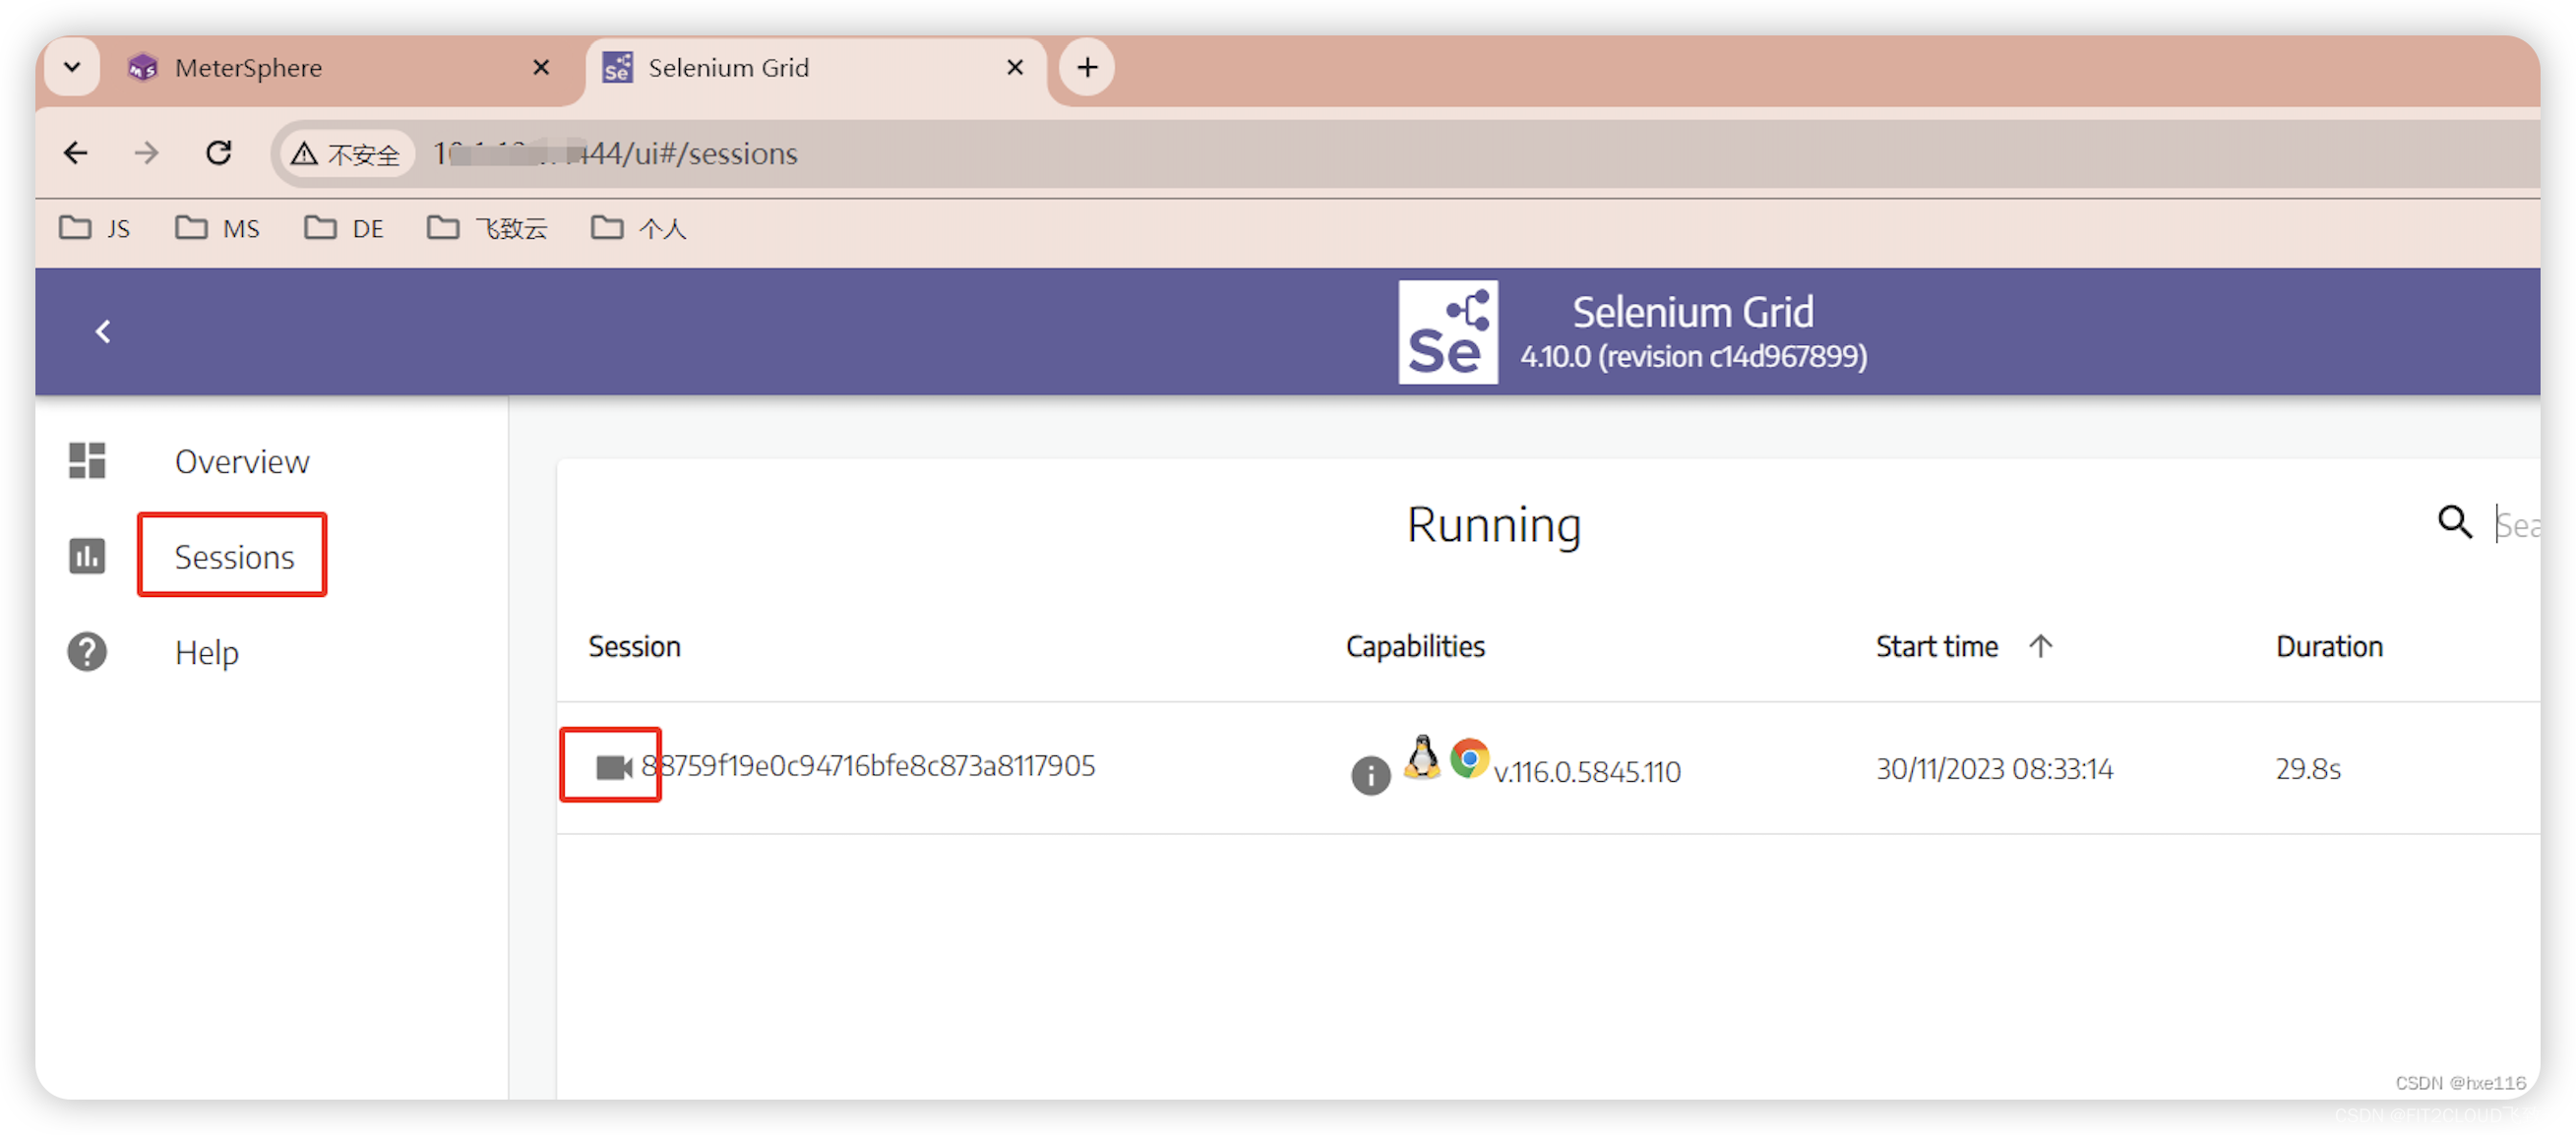Close the MeterSphere tab
This screenshot has width=2576, height=1135.
[541, 68]
